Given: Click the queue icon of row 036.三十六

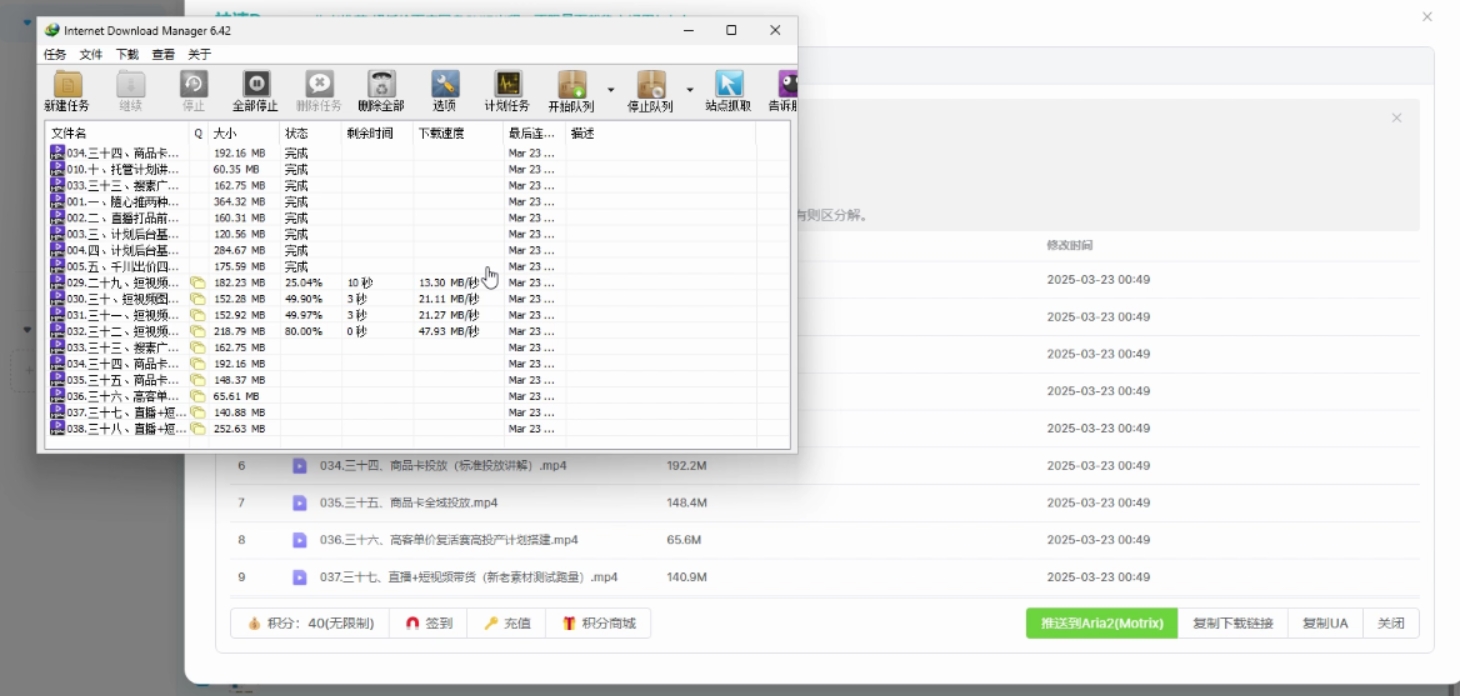Looking at the screenshot, I should point(198,396).
